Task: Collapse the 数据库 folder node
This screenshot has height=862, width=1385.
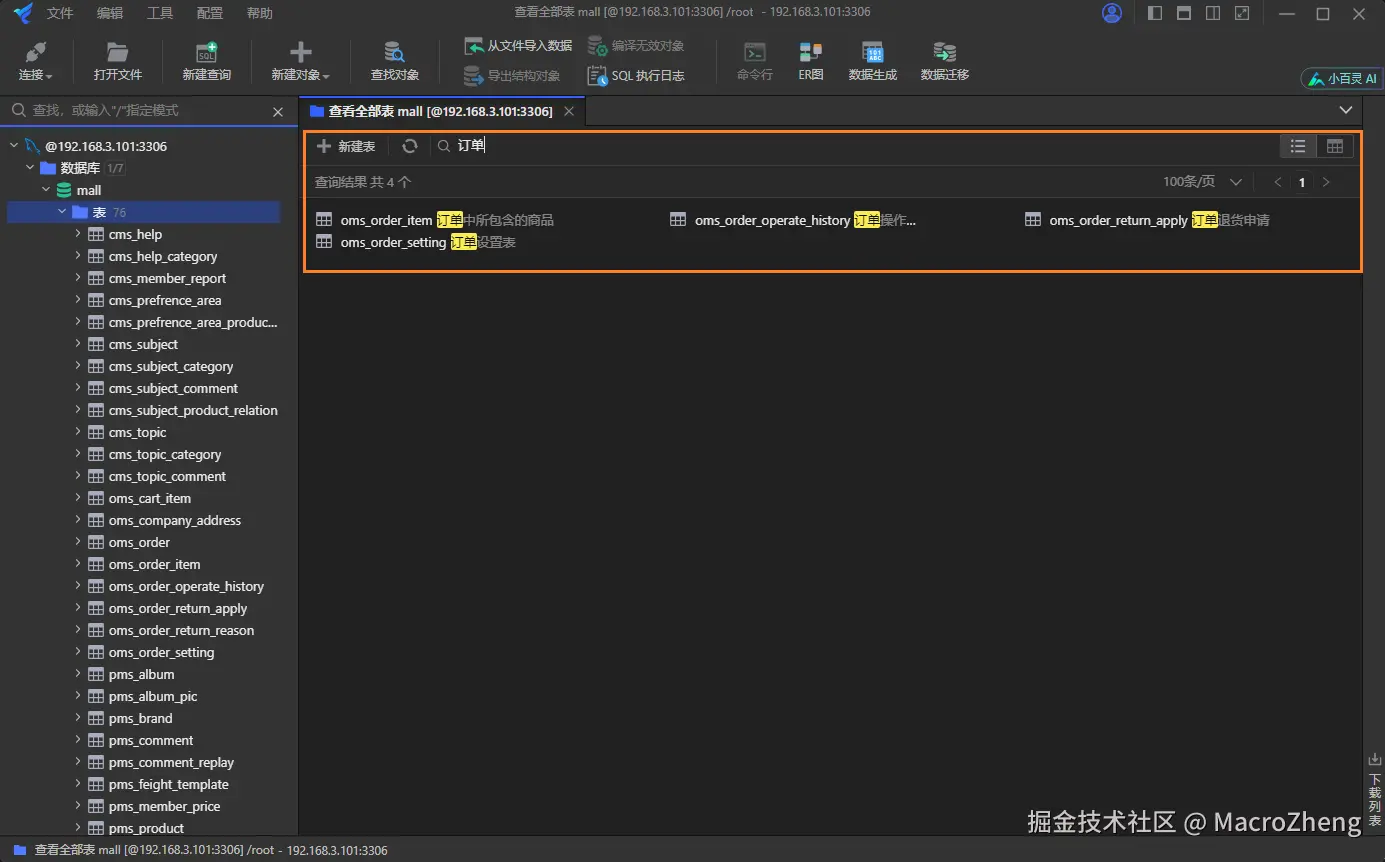Action: [x=30, y=168]
